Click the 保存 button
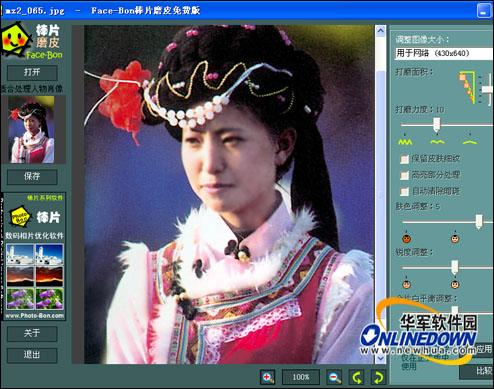Screen dimensions: 494x389 pos(32,177)
